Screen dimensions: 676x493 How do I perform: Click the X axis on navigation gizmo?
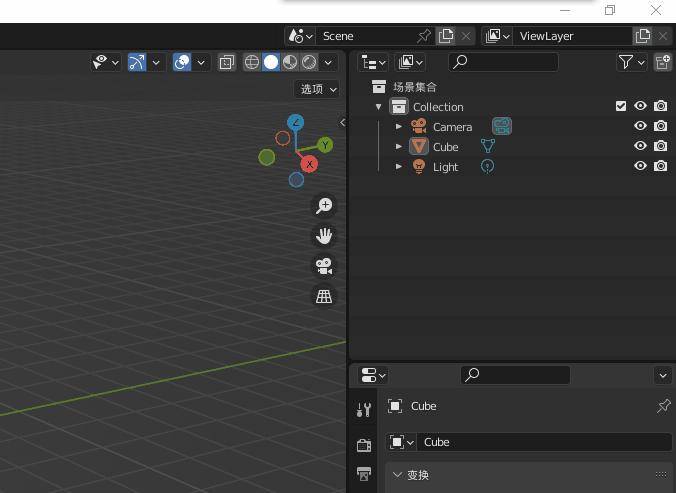point(309,164)
